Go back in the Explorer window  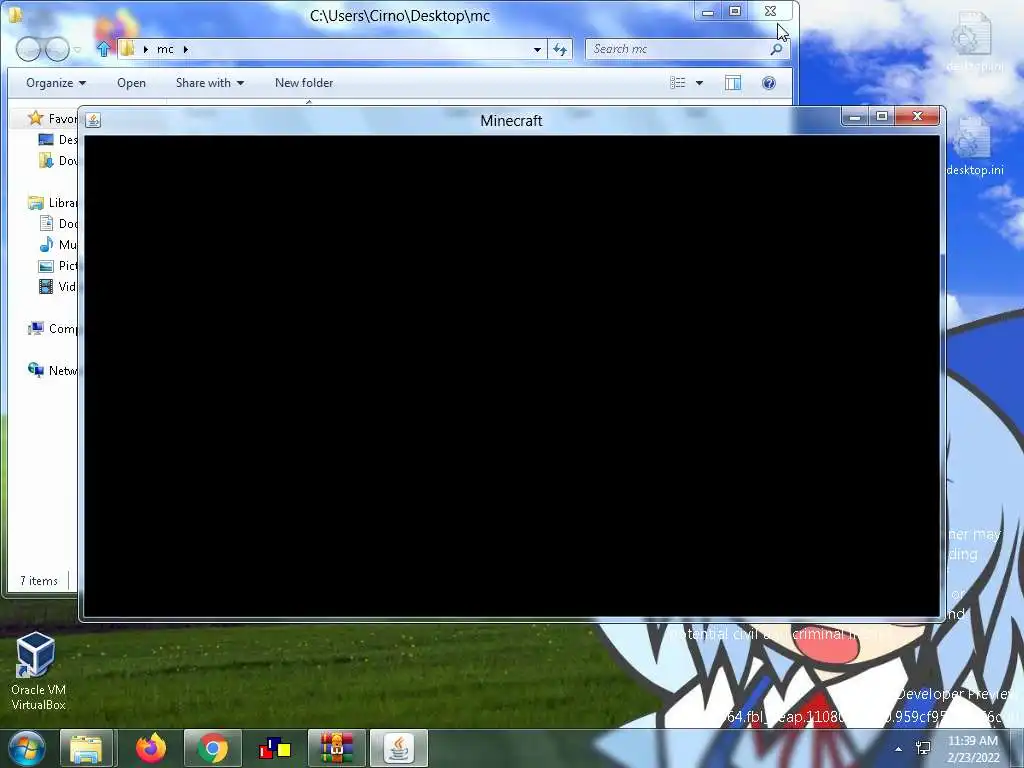click(x=28, y=49)
